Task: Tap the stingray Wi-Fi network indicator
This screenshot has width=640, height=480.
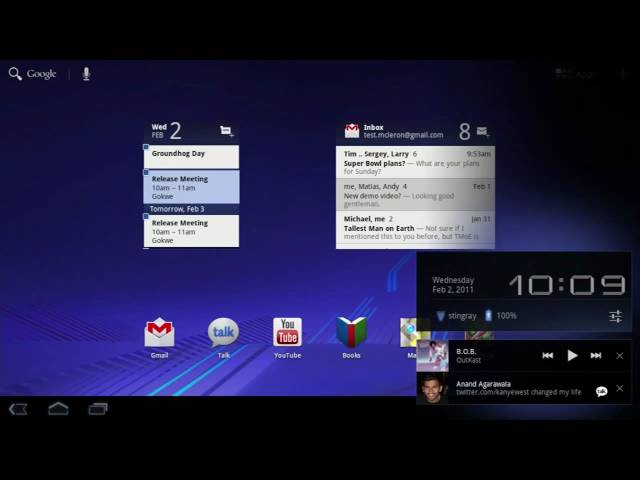Action: pos(456,316)
